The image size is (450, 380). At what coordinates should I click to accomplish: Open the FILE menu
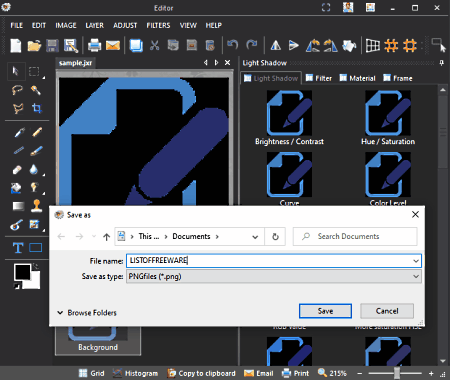pos(16,25)
